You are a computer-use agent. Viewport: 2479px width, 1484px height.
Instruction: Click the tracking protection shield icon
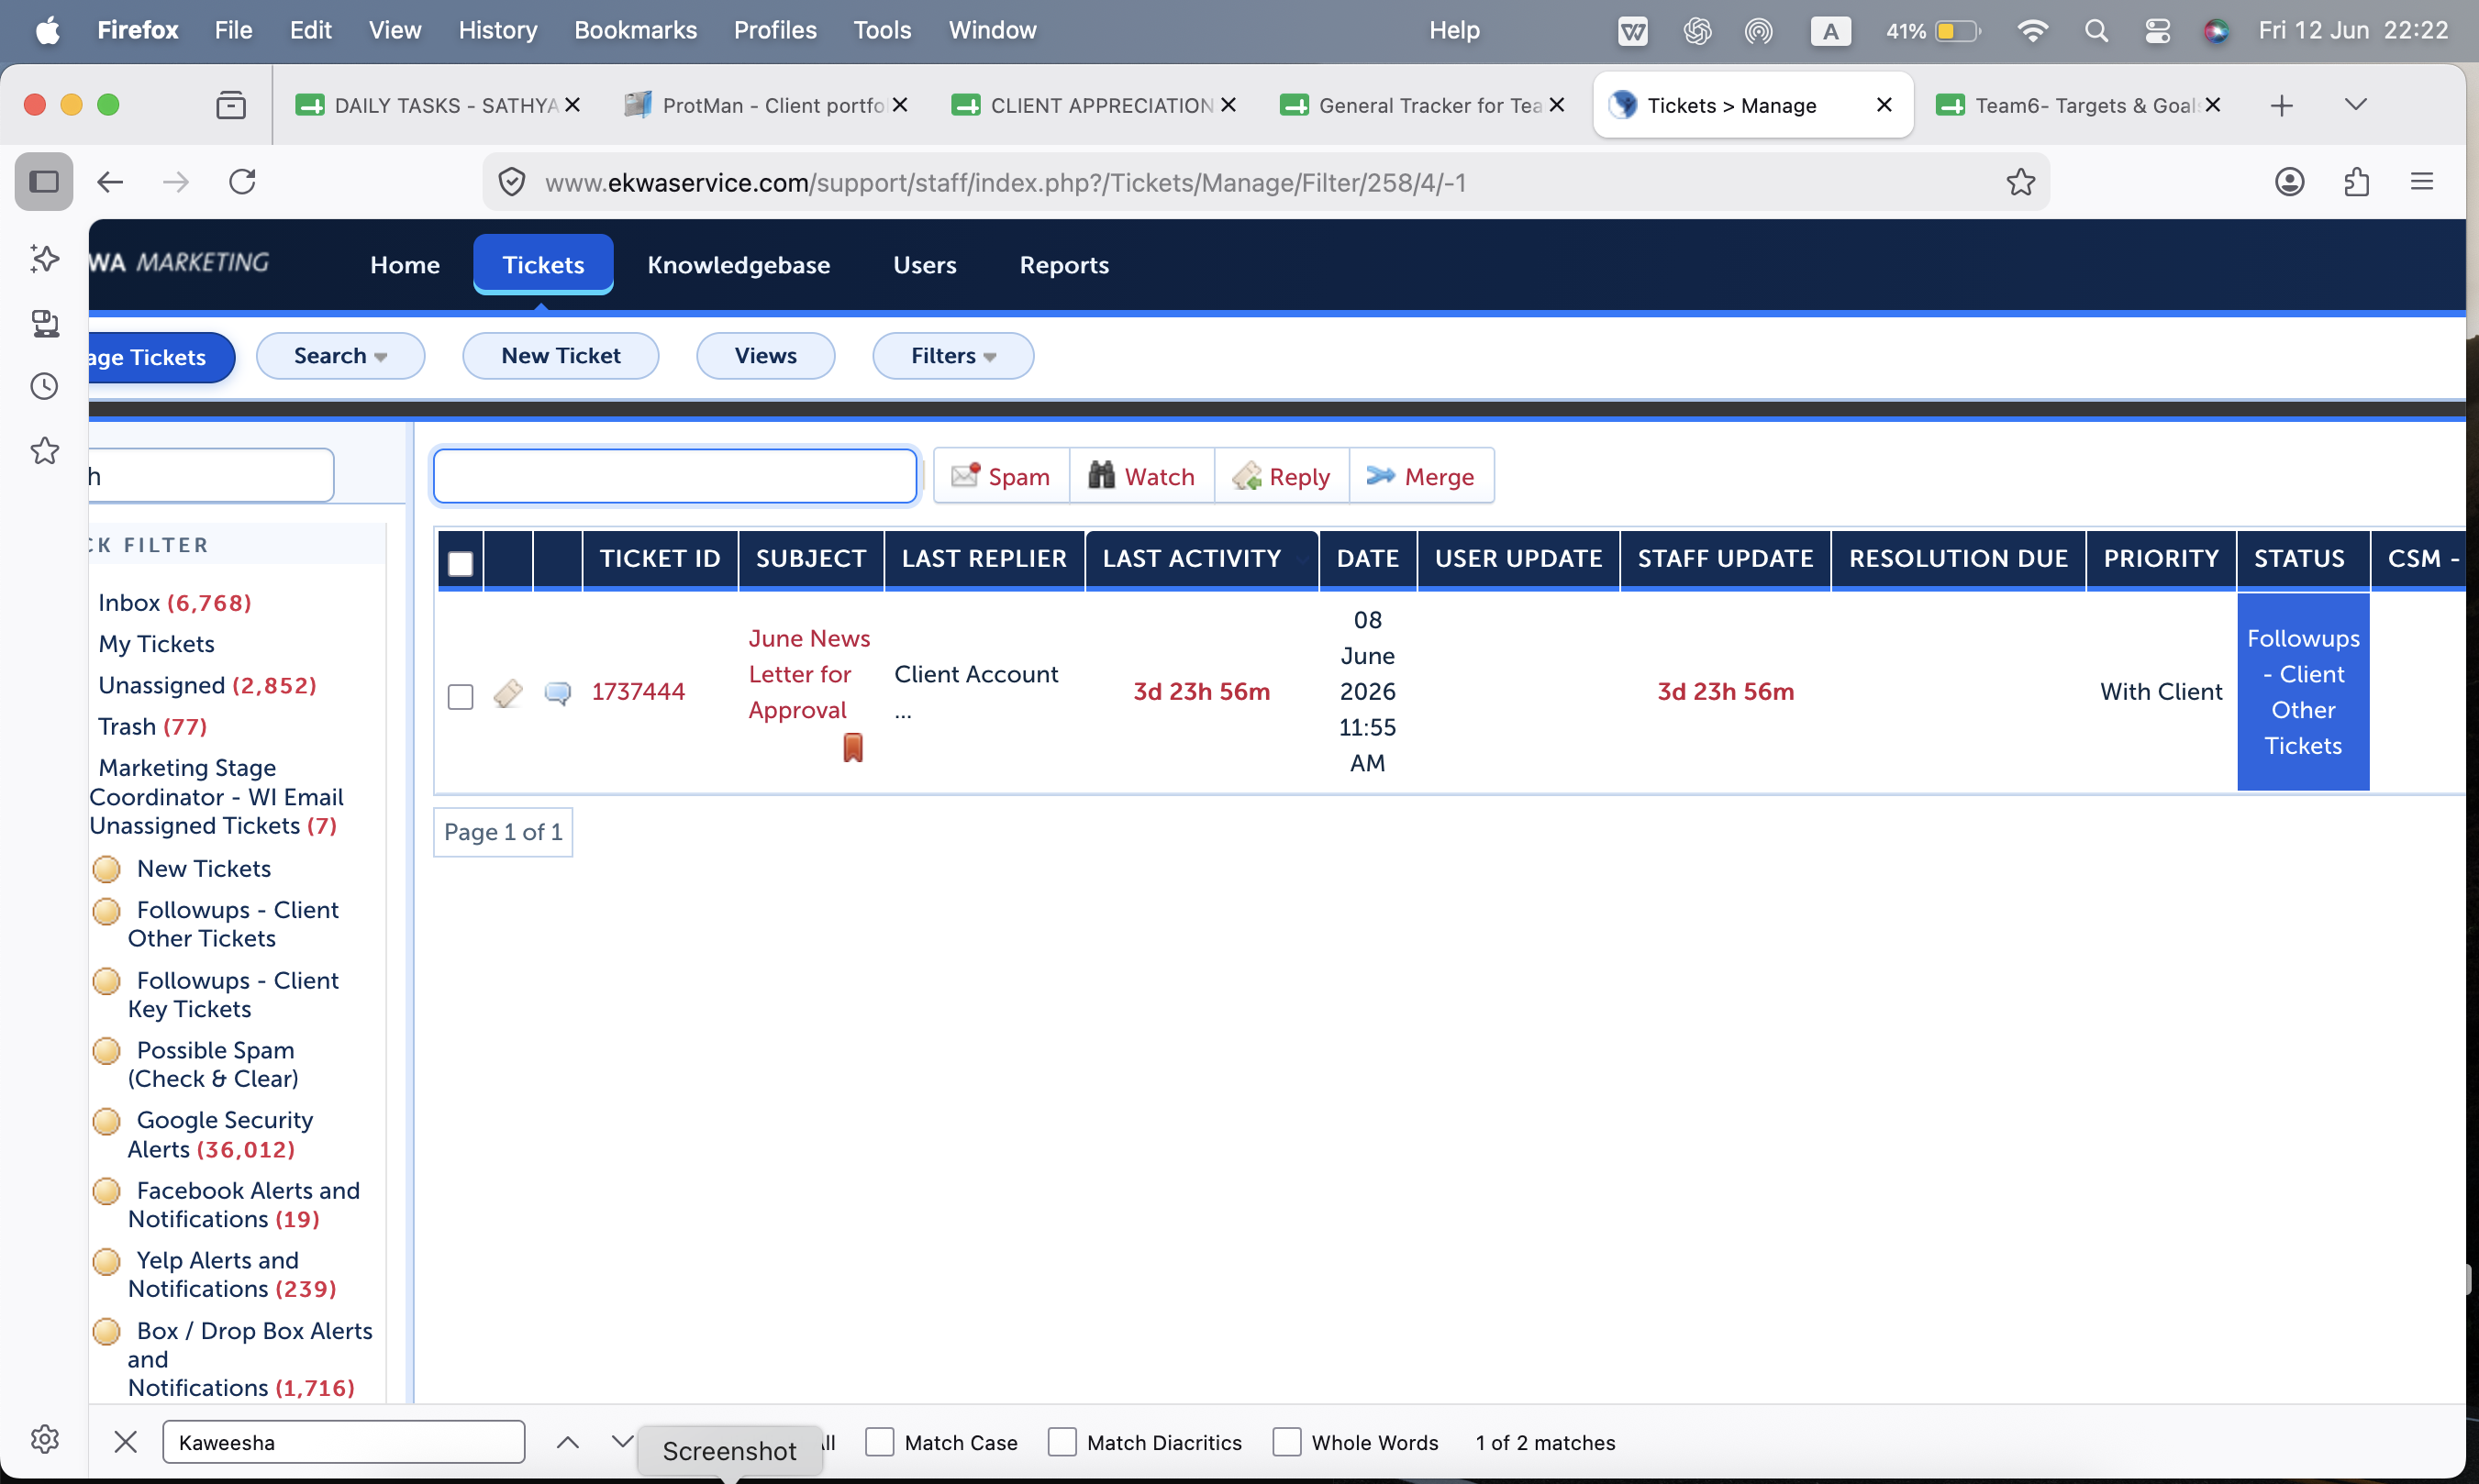(512, 182)
